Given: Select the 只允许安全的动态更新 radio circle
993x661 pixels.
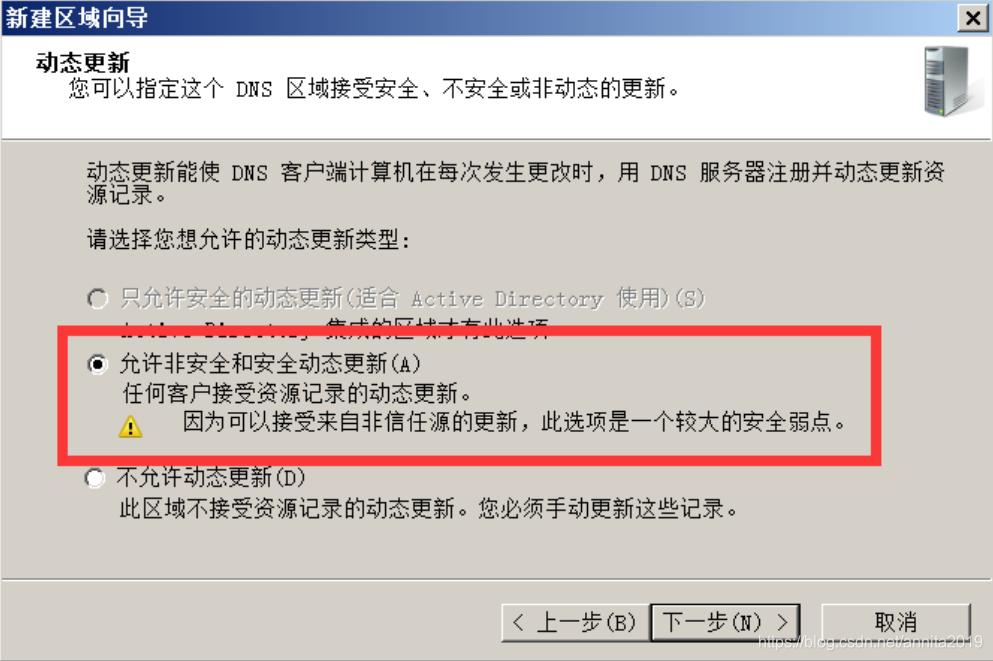Looking at the screenshot, I should click(97, 298).
